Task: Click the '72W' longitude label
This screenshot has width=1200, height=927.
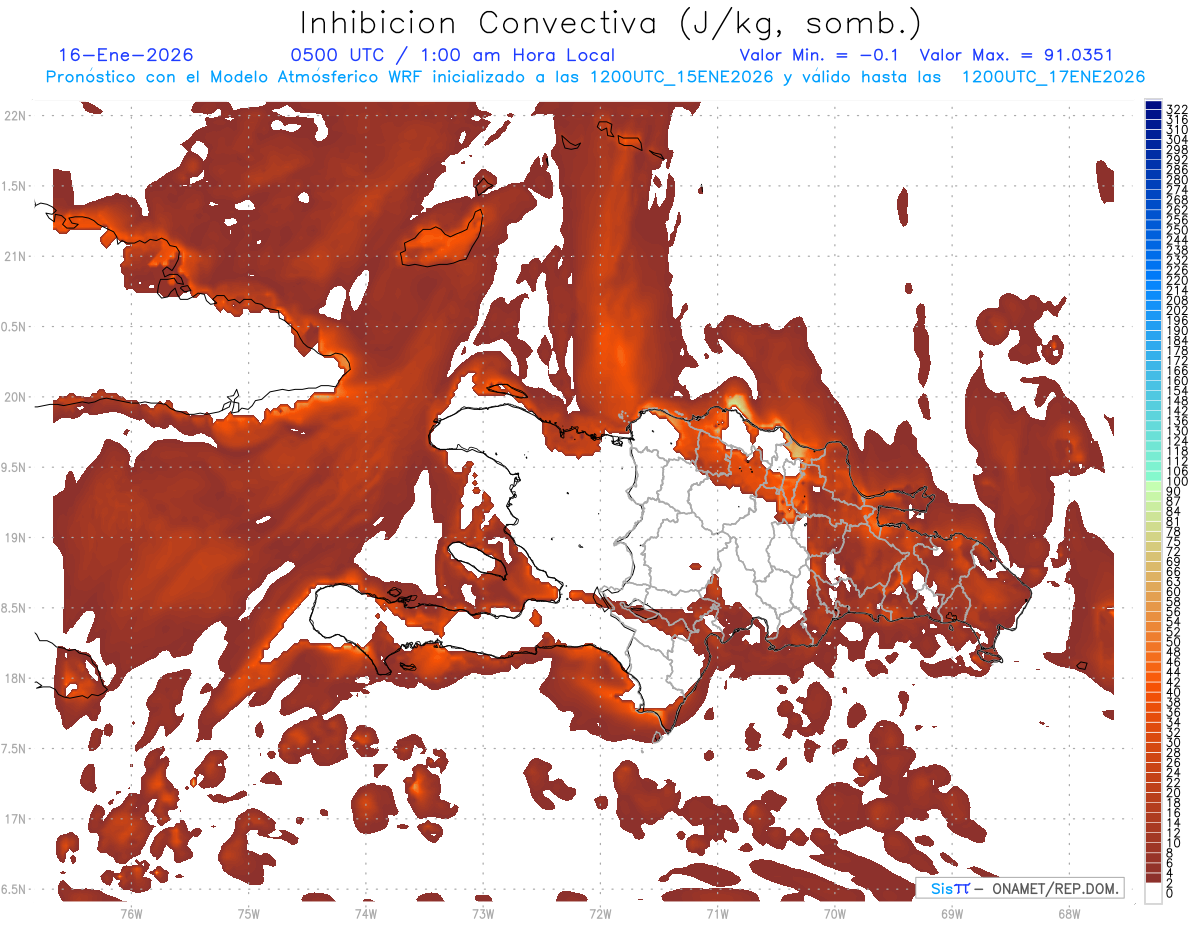Action: (x=600, y=913)
